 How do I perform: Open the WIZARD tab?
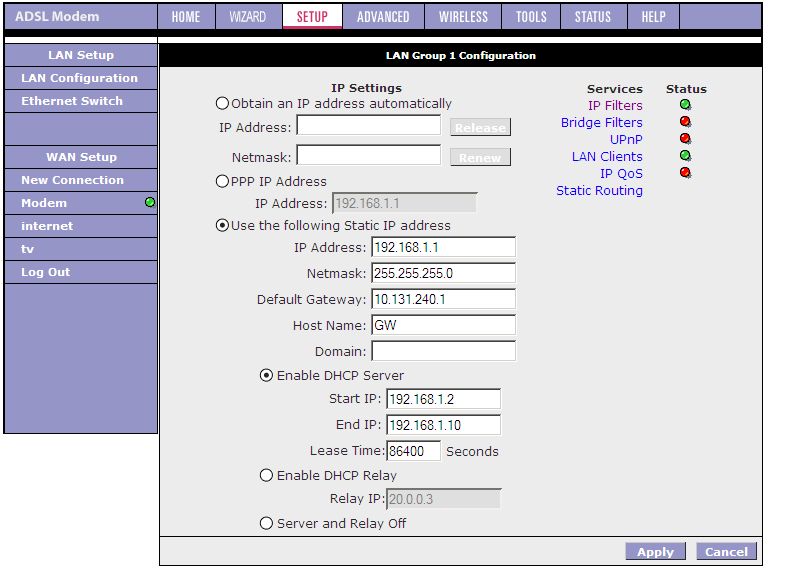pos(248,17)
